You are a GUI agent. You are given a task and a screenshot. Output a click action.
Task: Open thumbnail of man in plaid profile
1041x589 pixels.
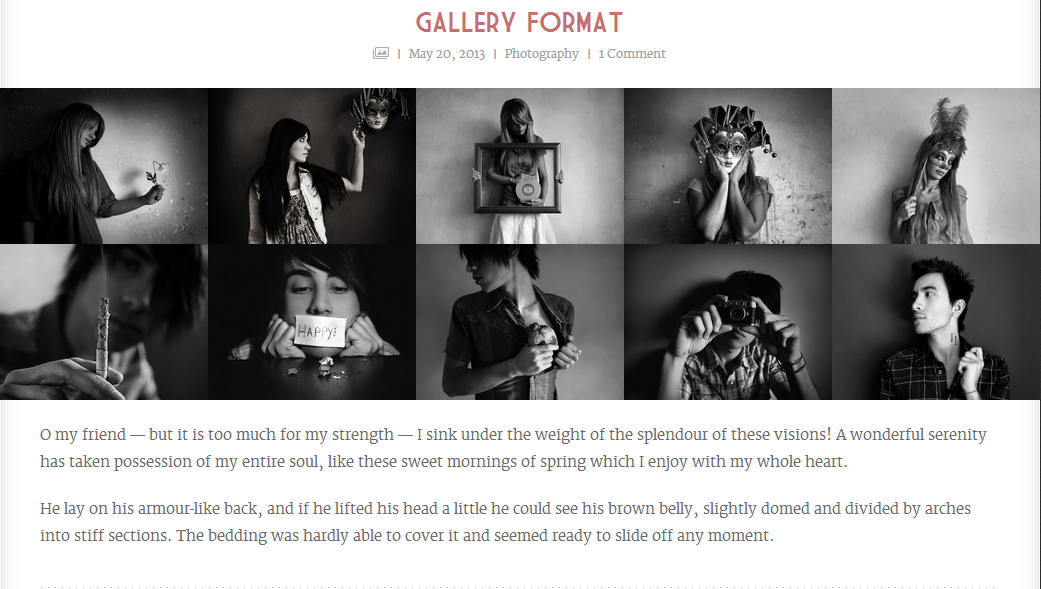[936, 322]
